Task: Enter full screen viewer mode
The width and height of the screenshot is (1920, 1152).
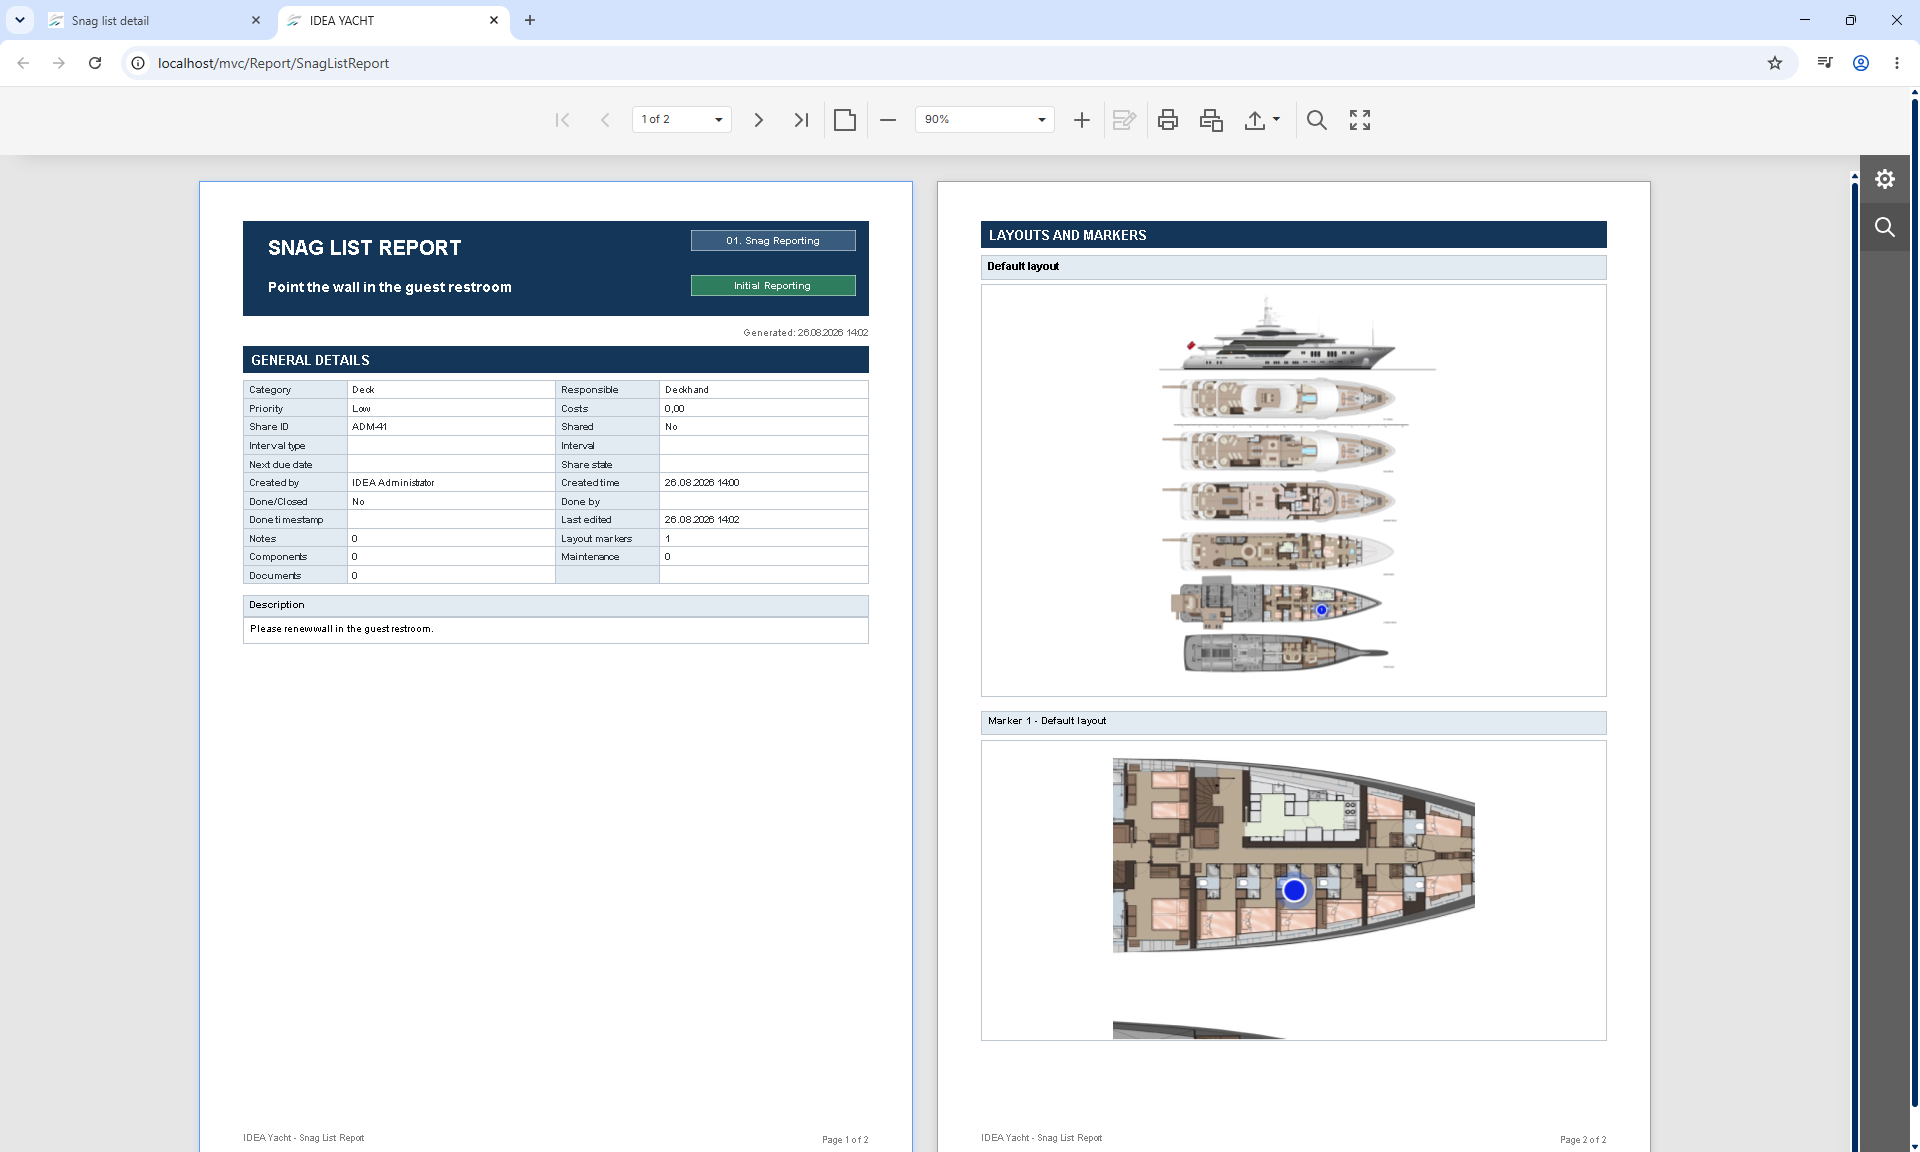Action: (x=1360, y=120)
